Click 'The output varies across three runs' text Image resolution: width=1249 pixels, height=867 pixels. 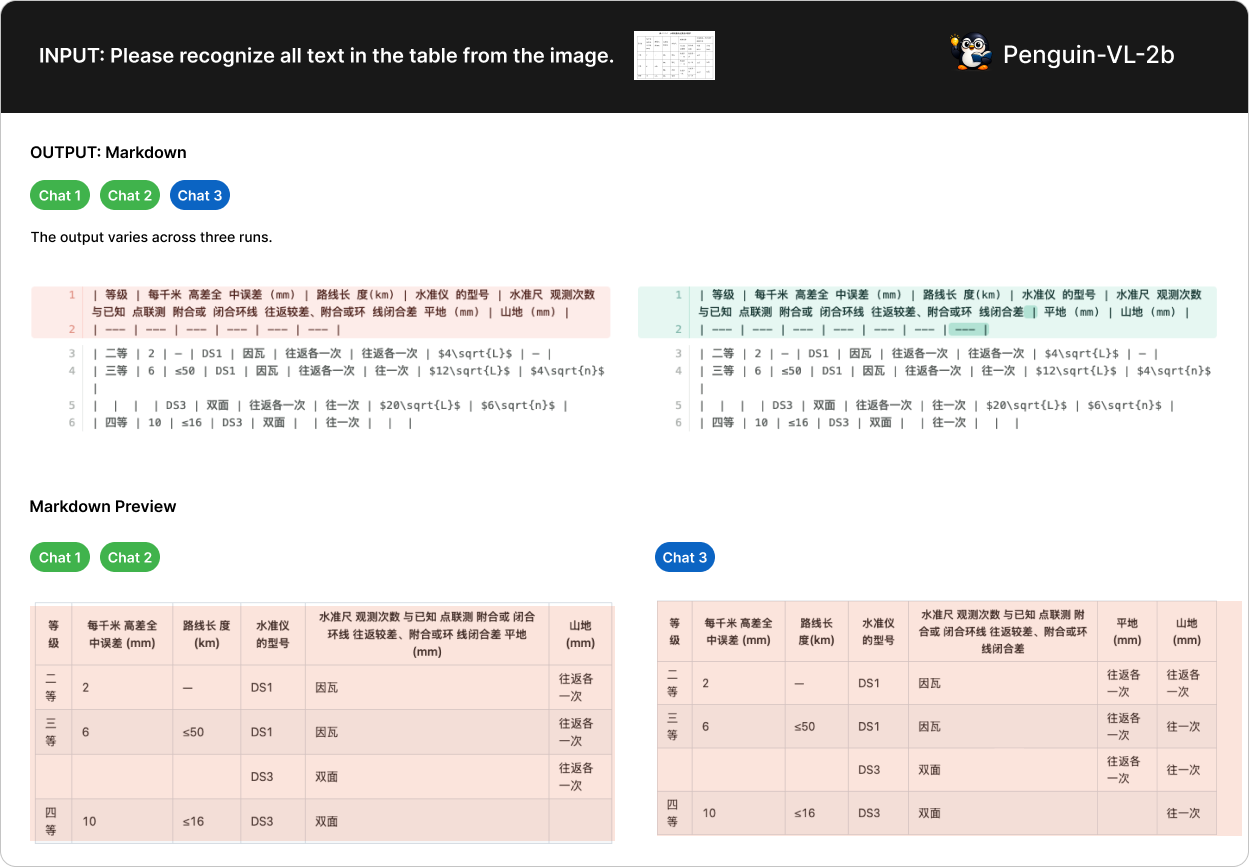[151, 237]
